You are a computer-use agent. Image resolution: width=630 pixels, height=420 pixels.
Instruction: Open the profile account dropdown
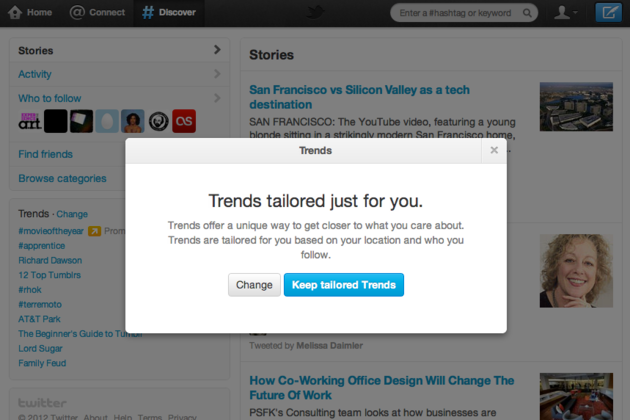566,13
